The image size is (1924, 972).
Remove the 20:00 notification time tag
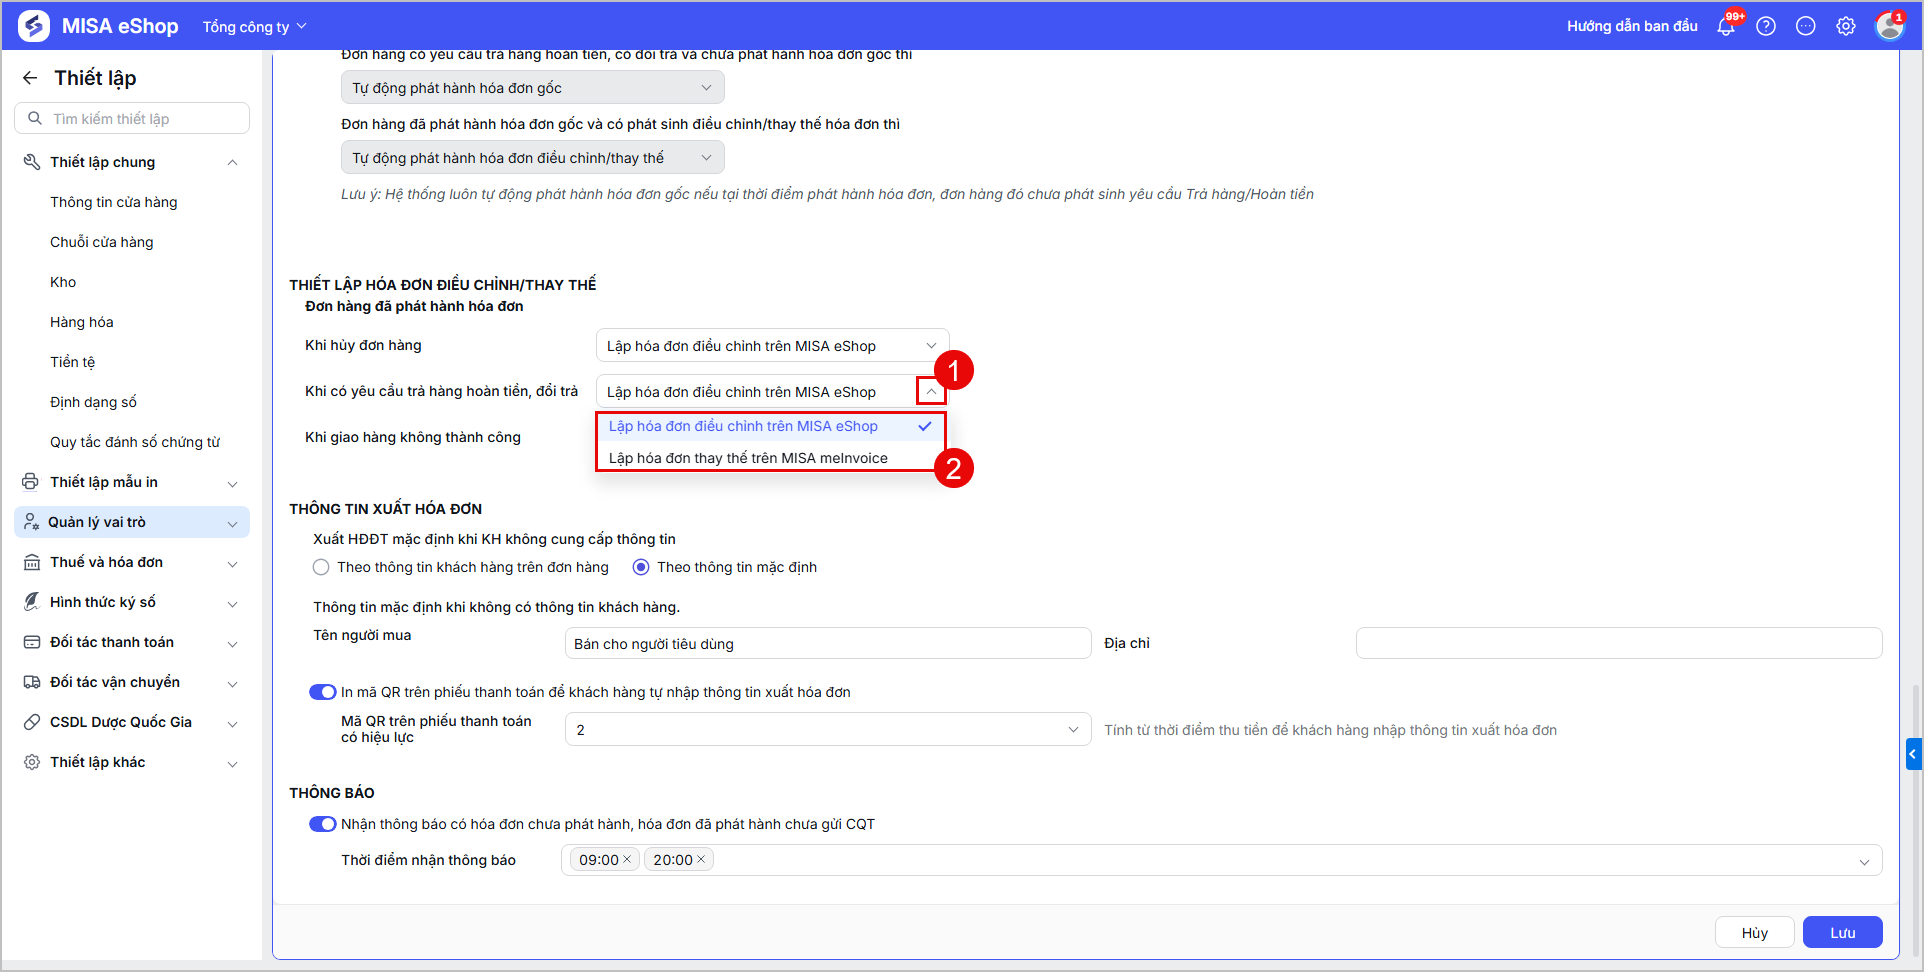701,859
